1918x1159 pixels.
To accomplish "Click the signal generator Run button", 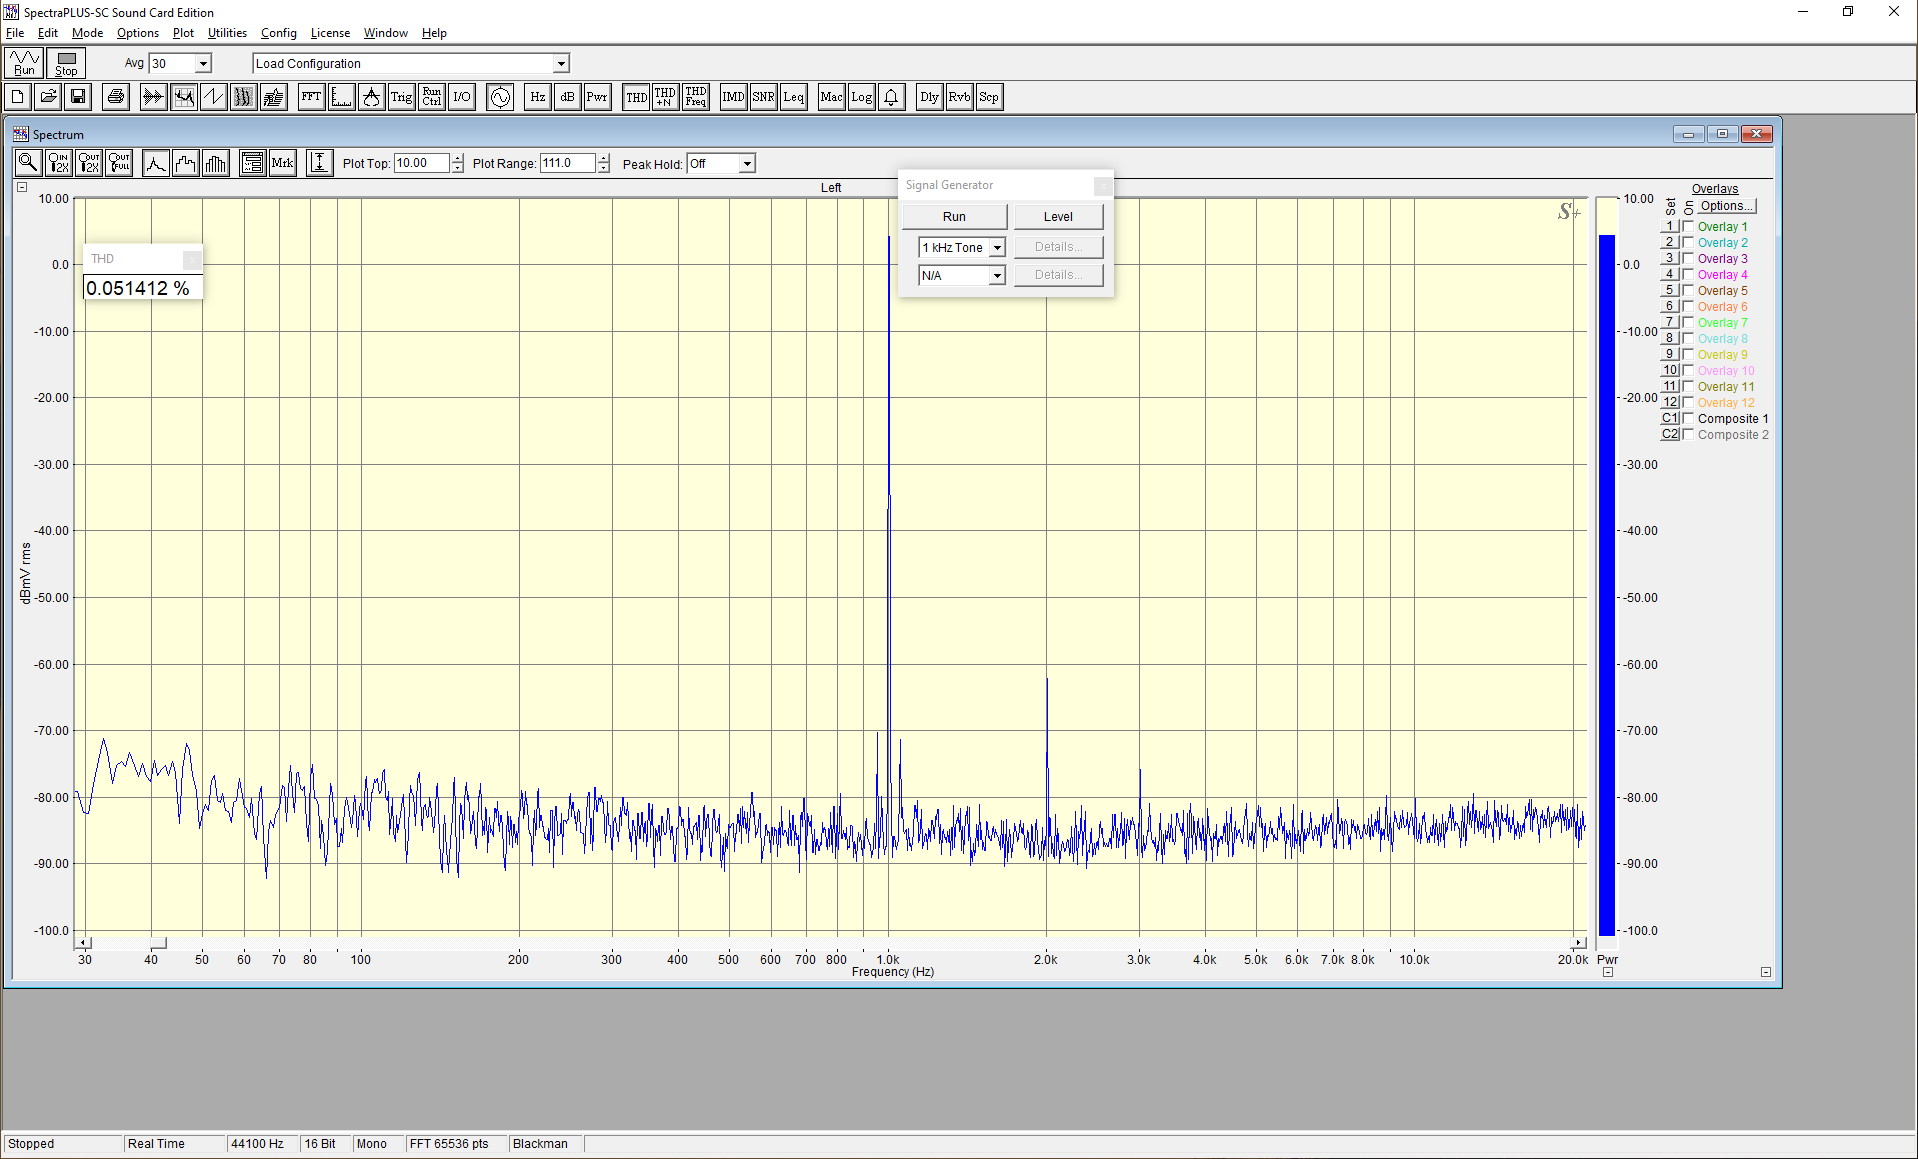I will click(954, 217).
